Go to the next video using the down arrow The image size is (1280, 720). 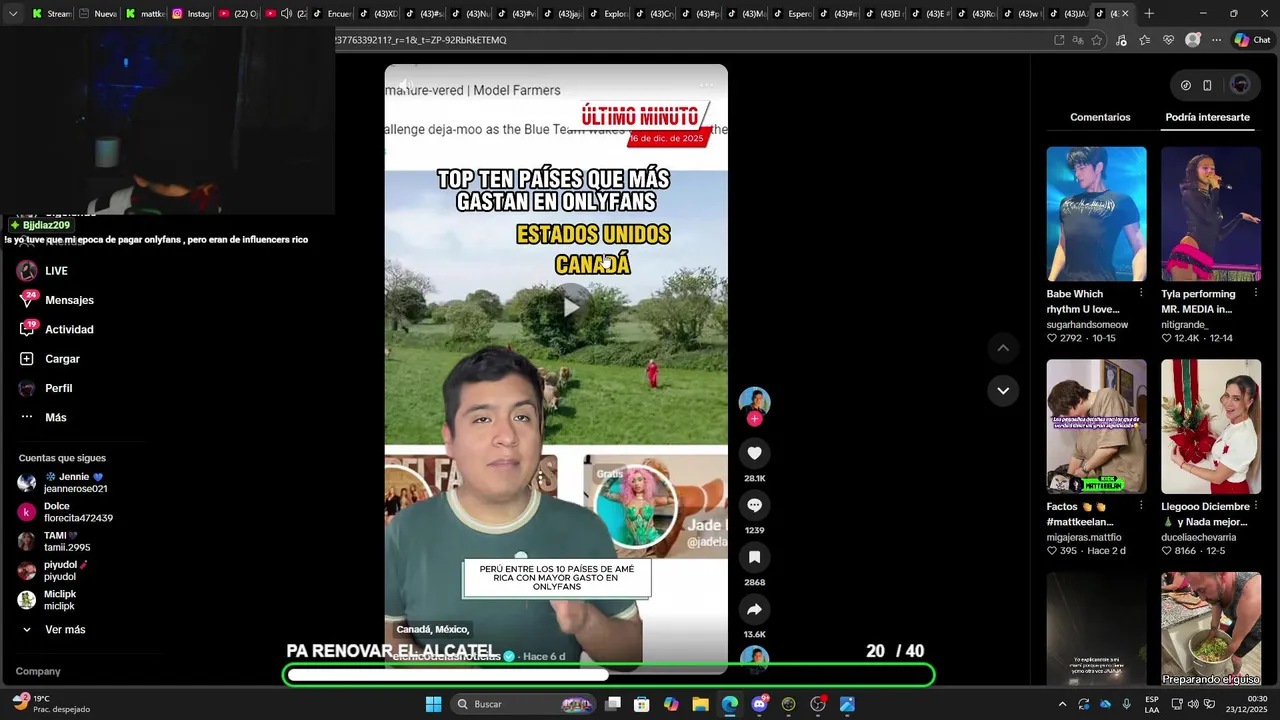tap(1003, 390)
